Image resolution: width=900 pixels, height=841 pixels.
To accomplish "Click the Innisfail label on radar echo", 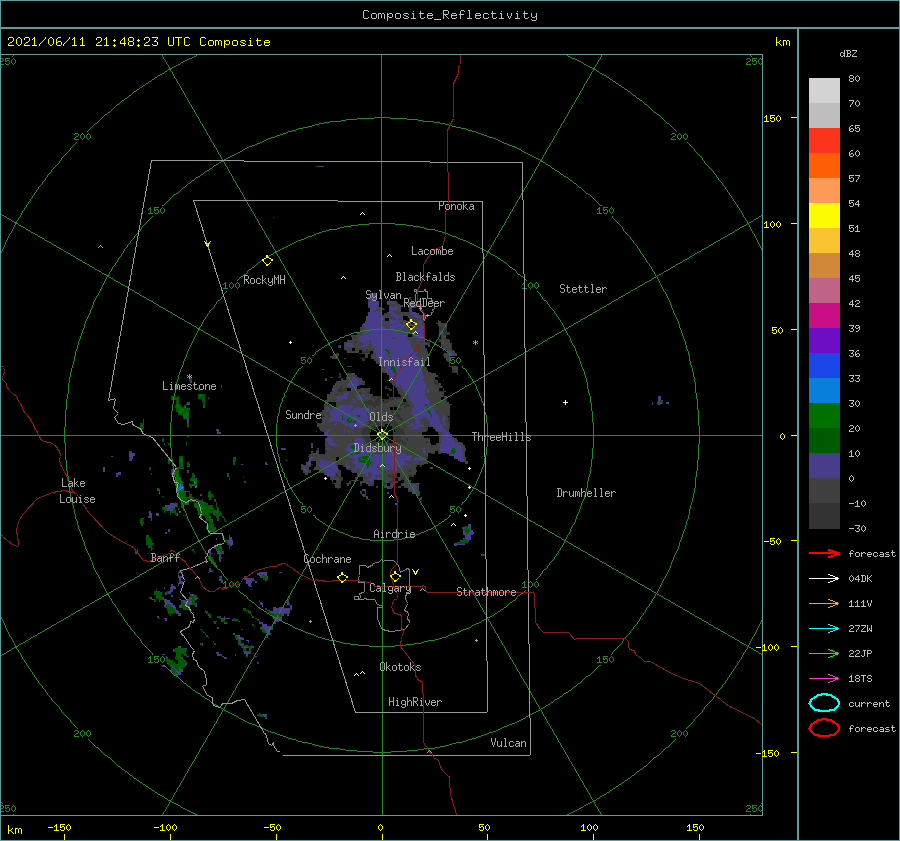I will tap(404, 362).
